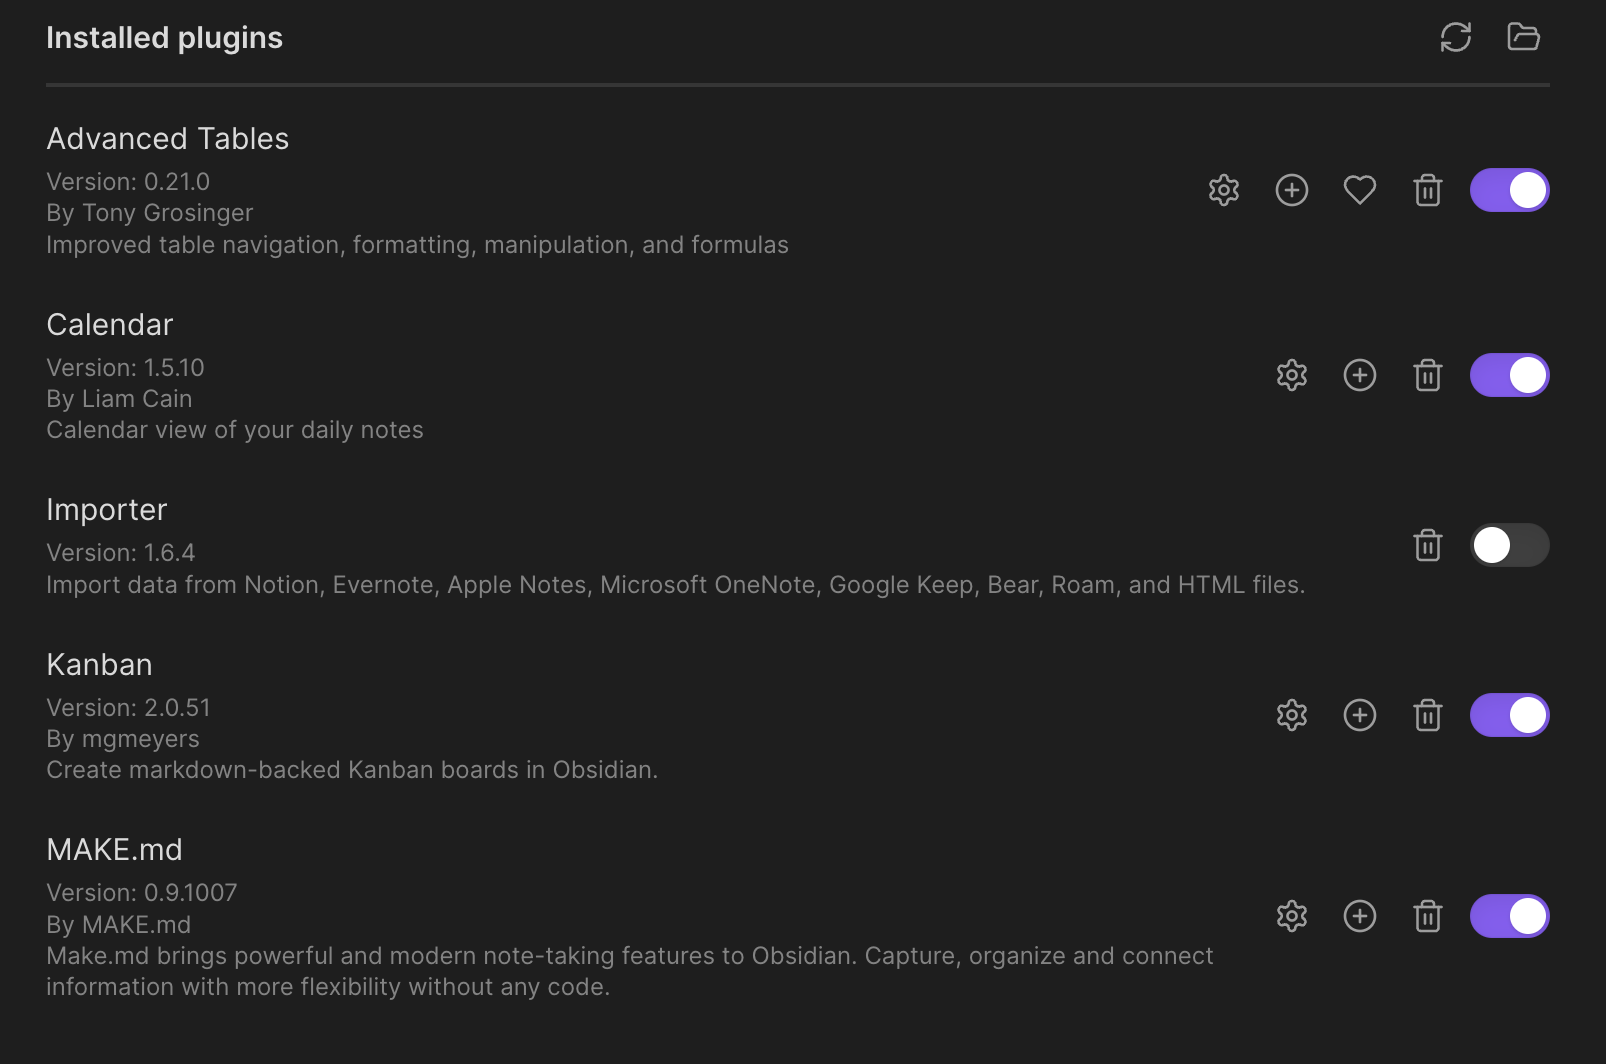Click 'Create markdown-backed Kanban boards' description
1606x1064 pixels.
[352, 770]
